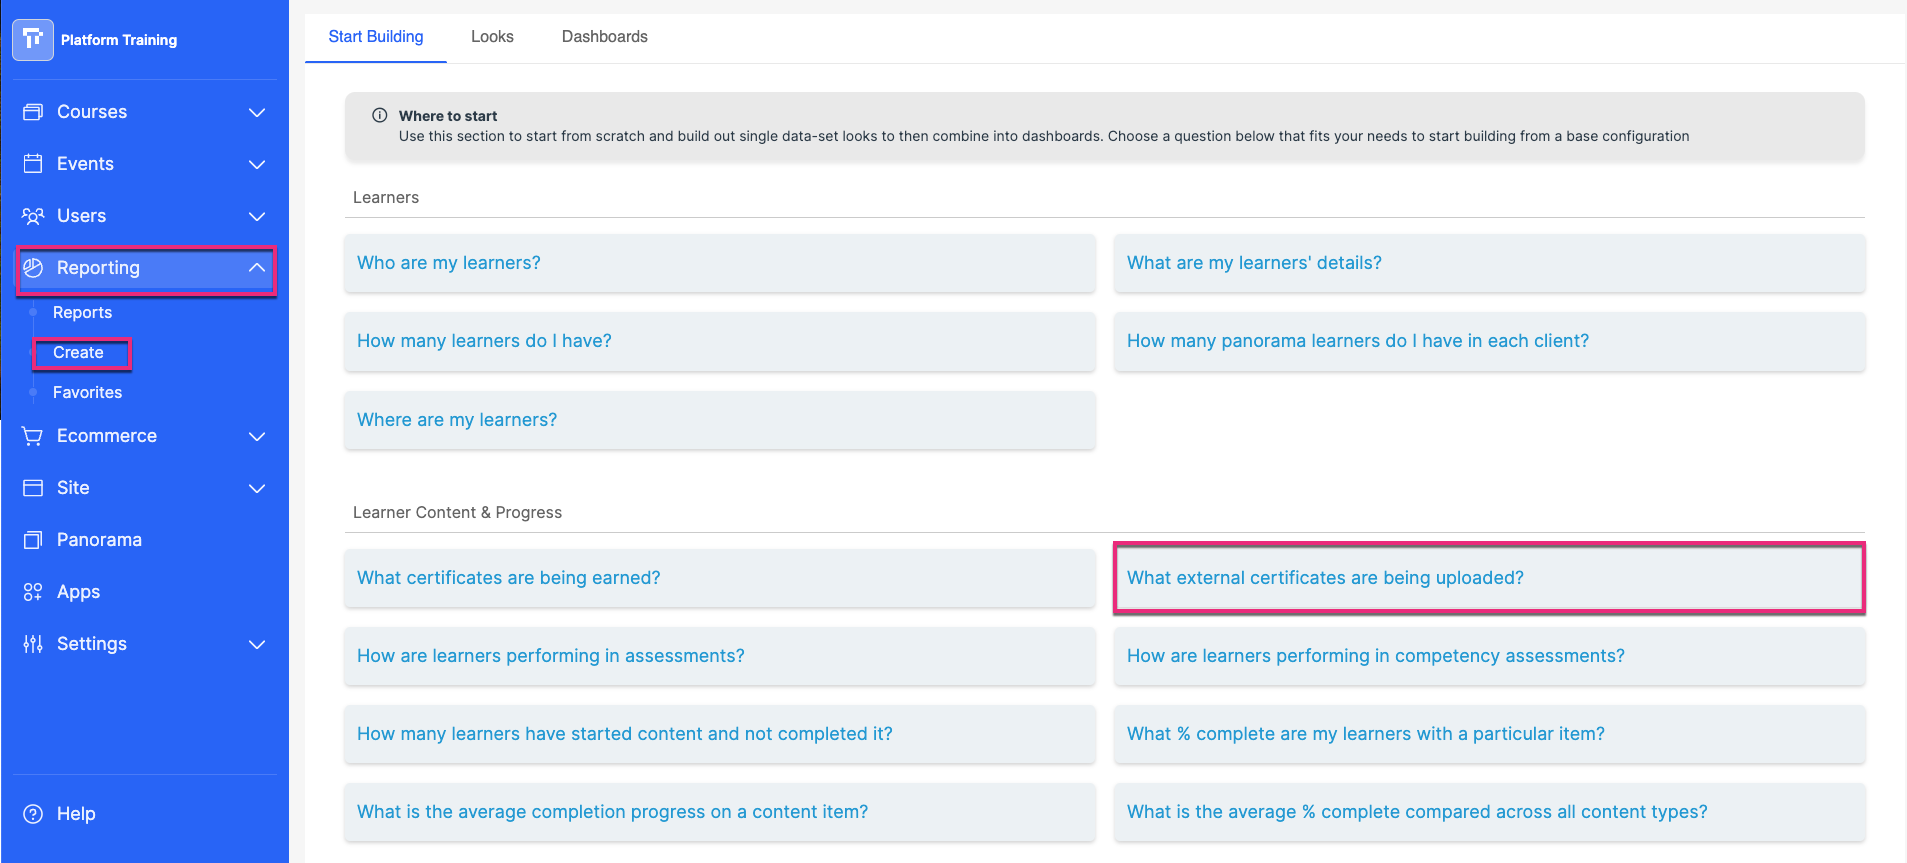
Task: Click the Settings sliders icon
Action: tap(33, 644)
